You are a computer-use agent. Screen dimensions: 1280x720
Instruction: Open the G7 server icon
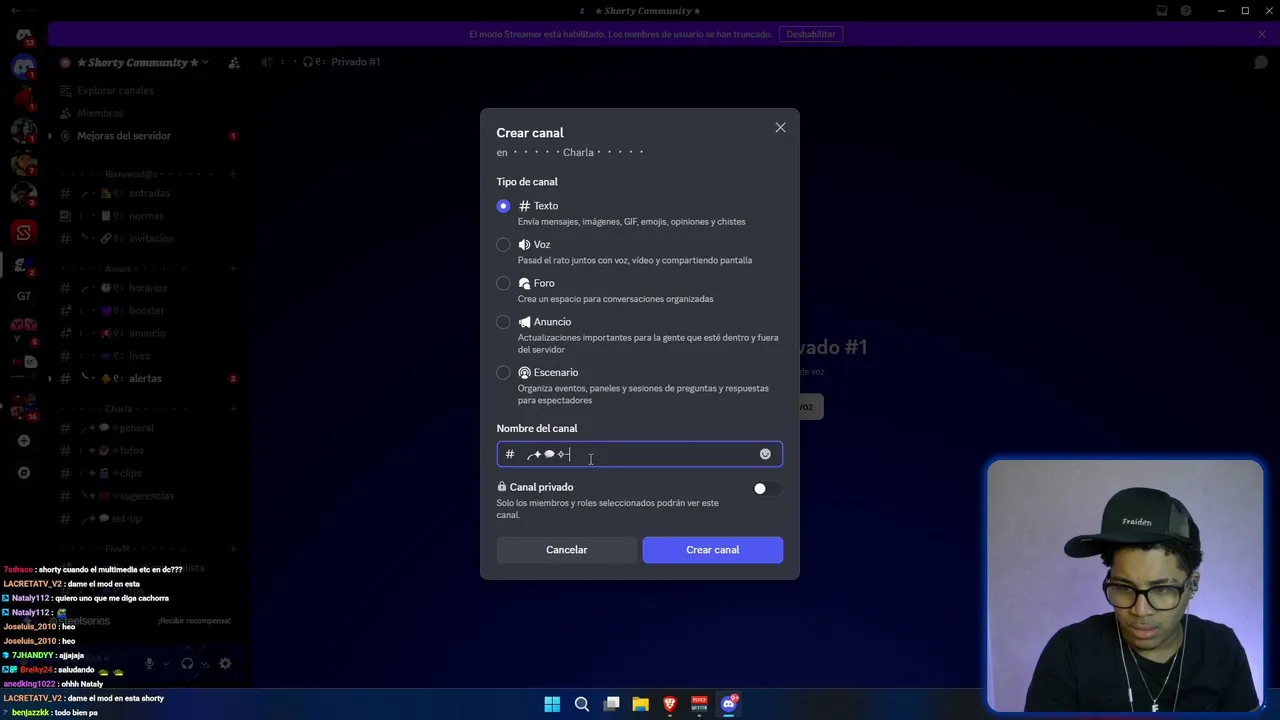(24, 296)
